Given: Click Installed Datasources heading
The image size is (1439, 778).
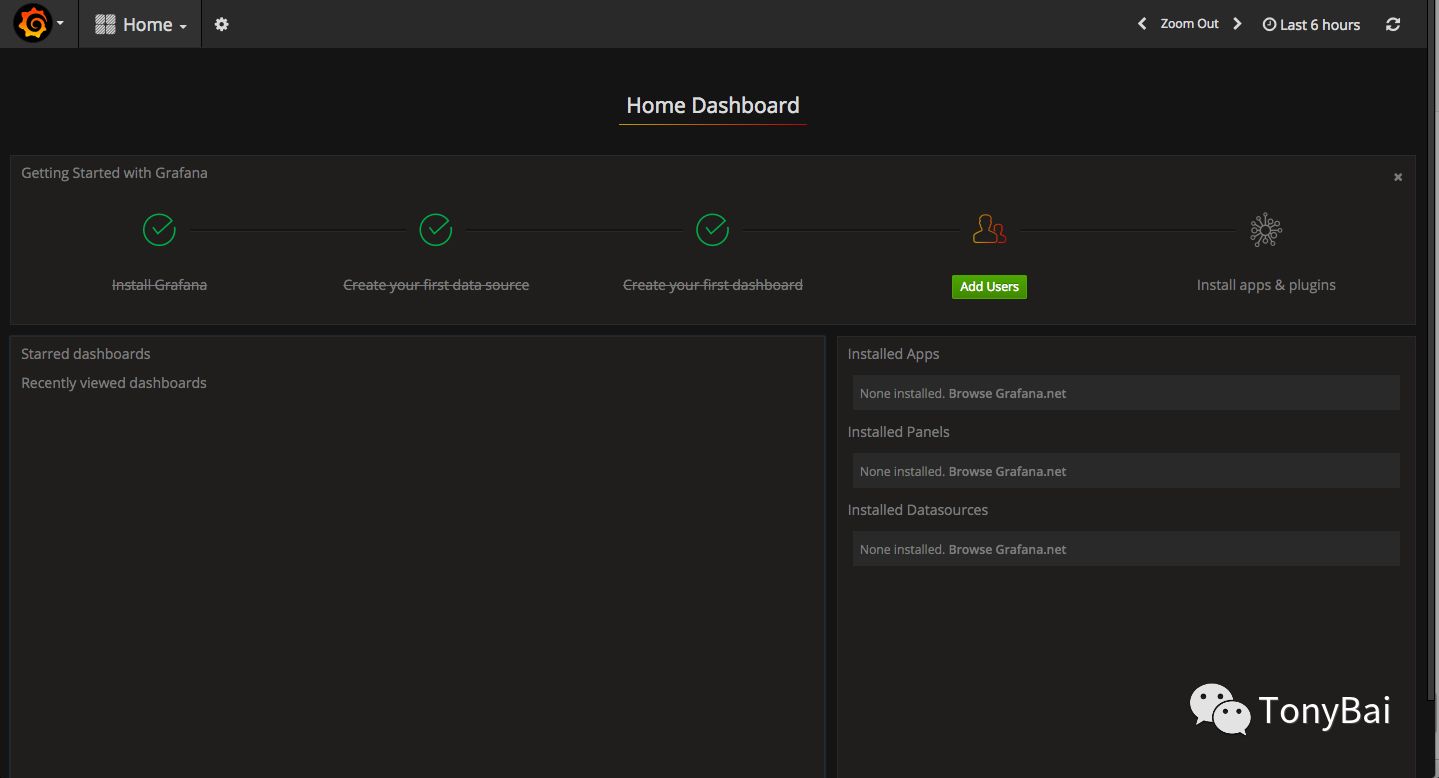Looking at the screenshot, I should (x=918, y=510).
